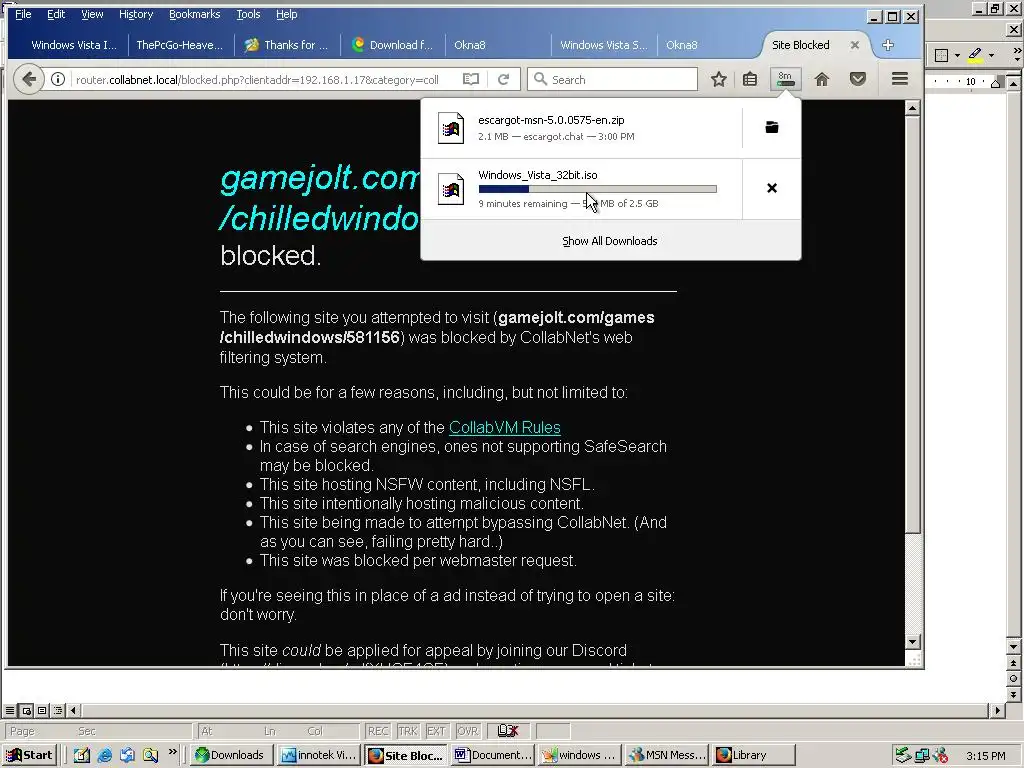Open containing folder for escargot-msn zip download
This screenshot has height=768, width=1024.
(x=771, y=127)
